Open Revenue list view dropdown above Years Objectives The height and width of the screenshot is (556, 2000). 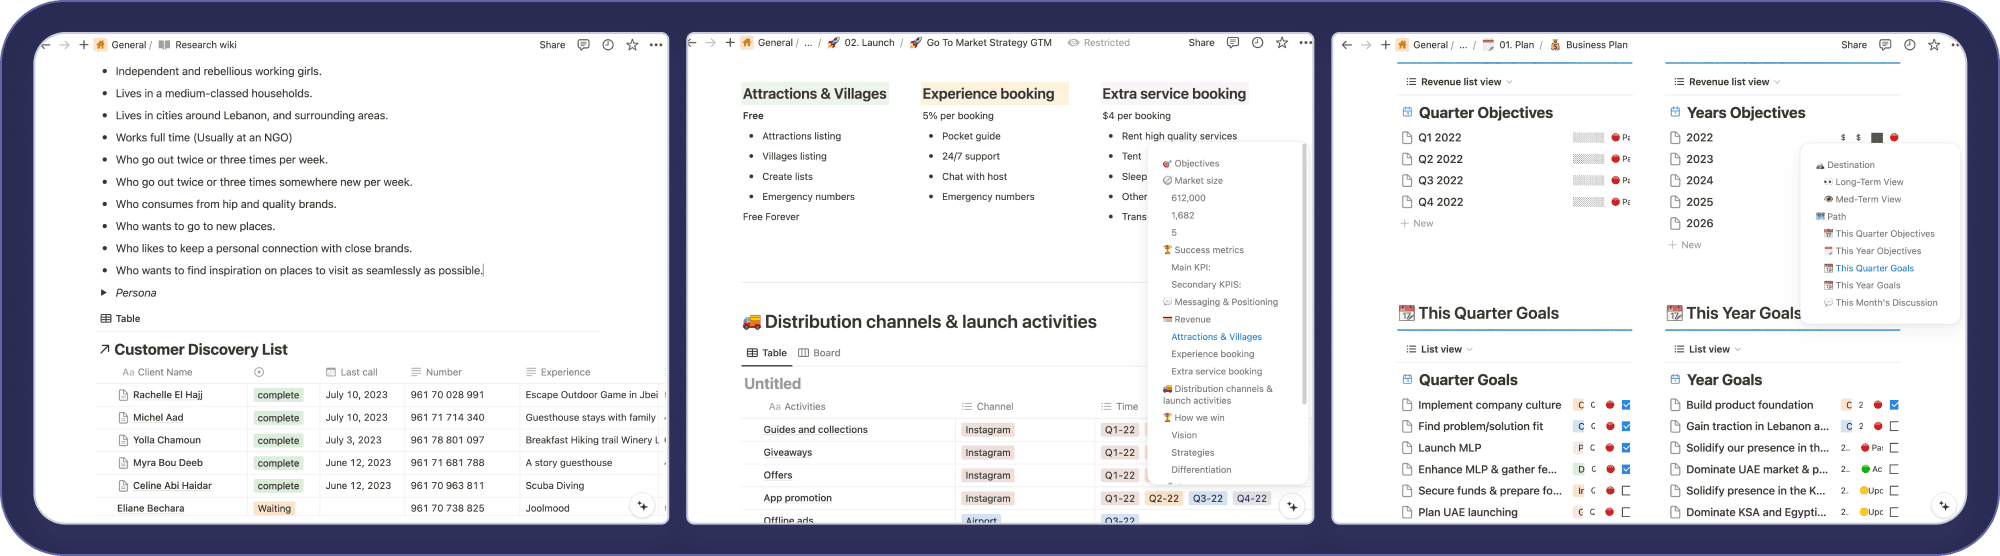[x=1727, y=82]
